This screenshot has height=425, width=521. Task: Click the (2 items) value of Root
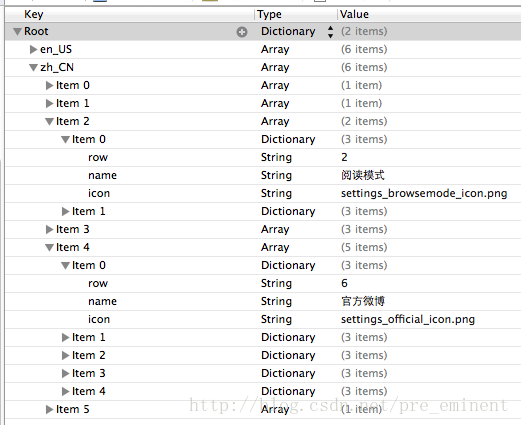[x=364, y=31]
